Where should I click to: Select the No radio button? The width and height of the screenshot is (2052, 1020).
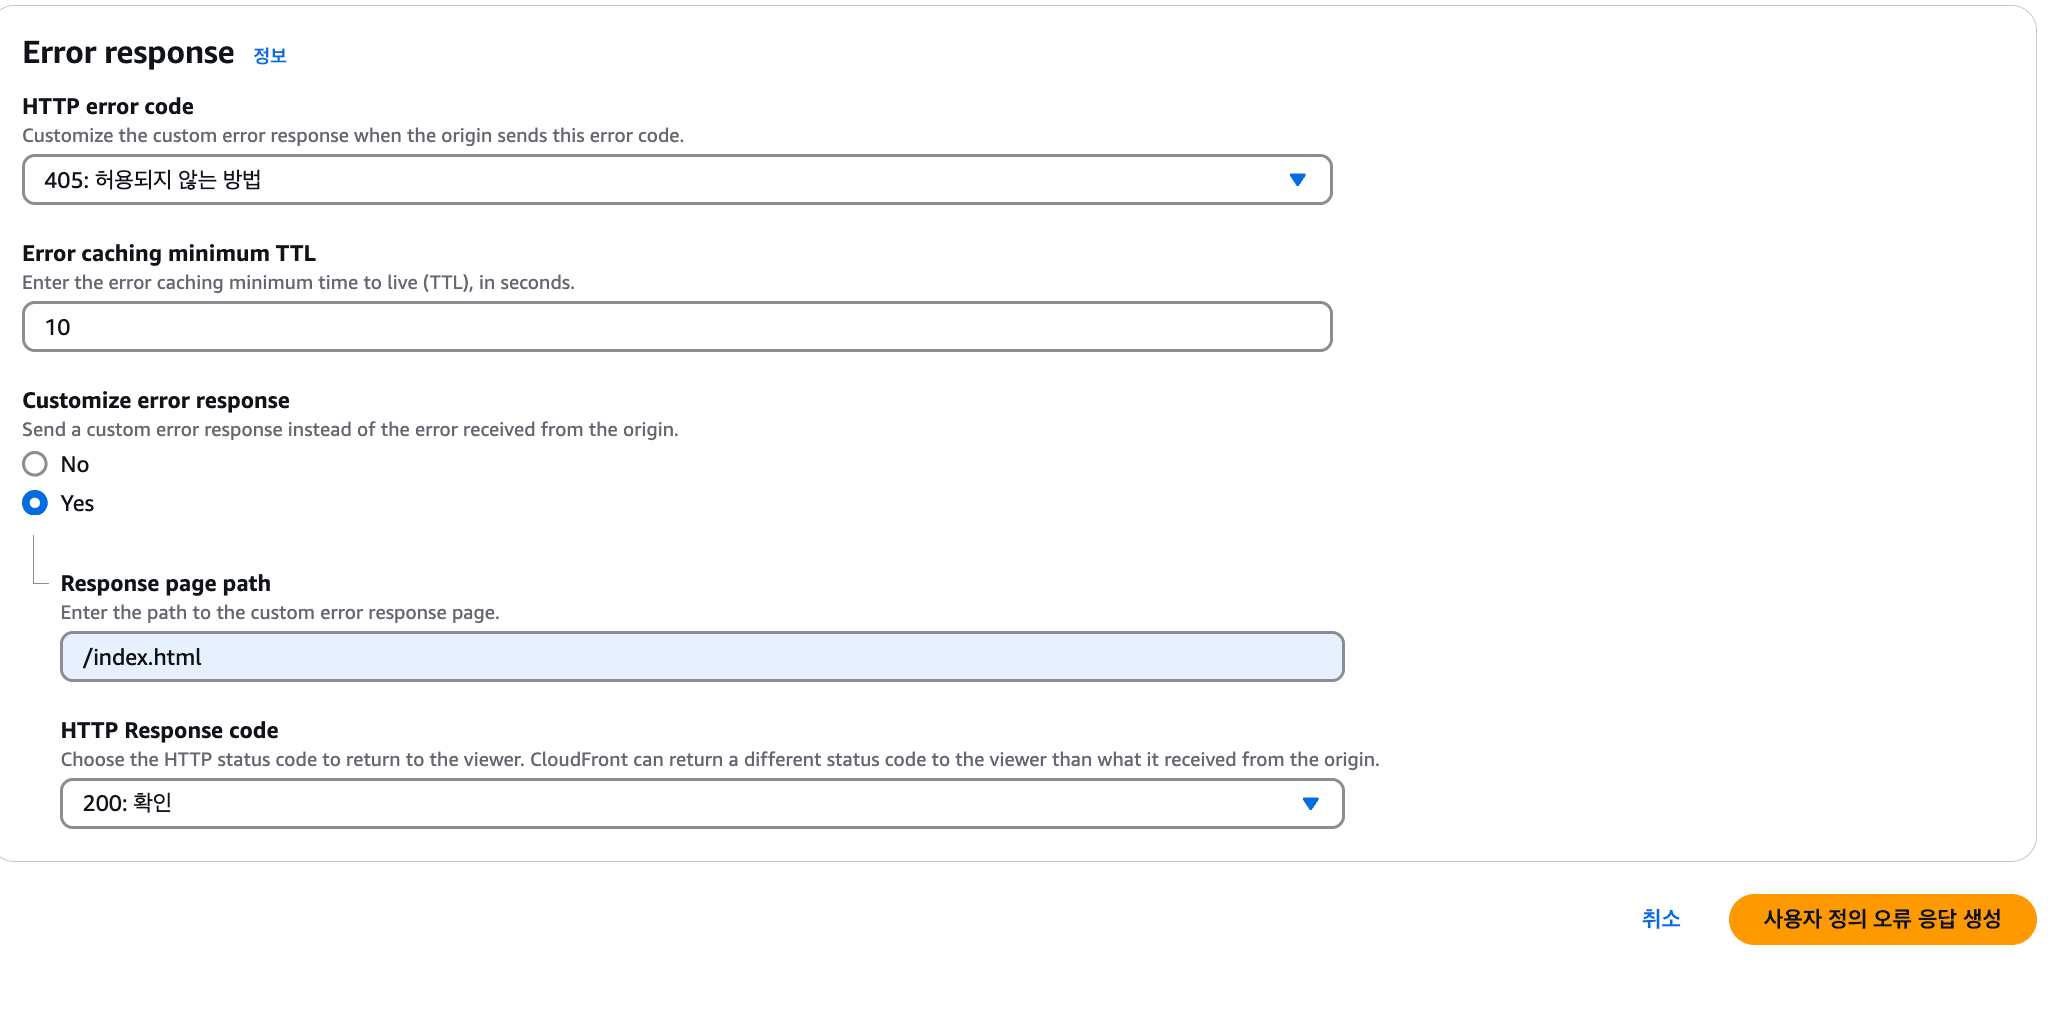point(35,464)
